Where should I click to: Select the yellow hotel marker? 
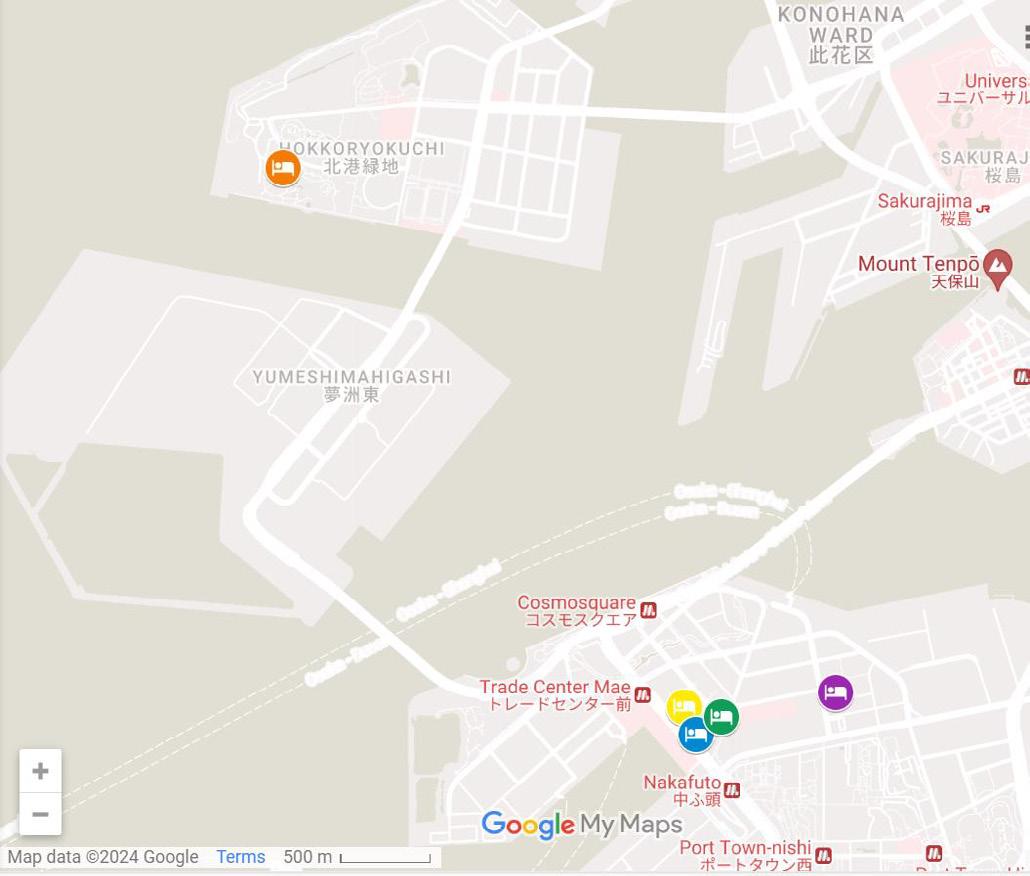point(683,707)
